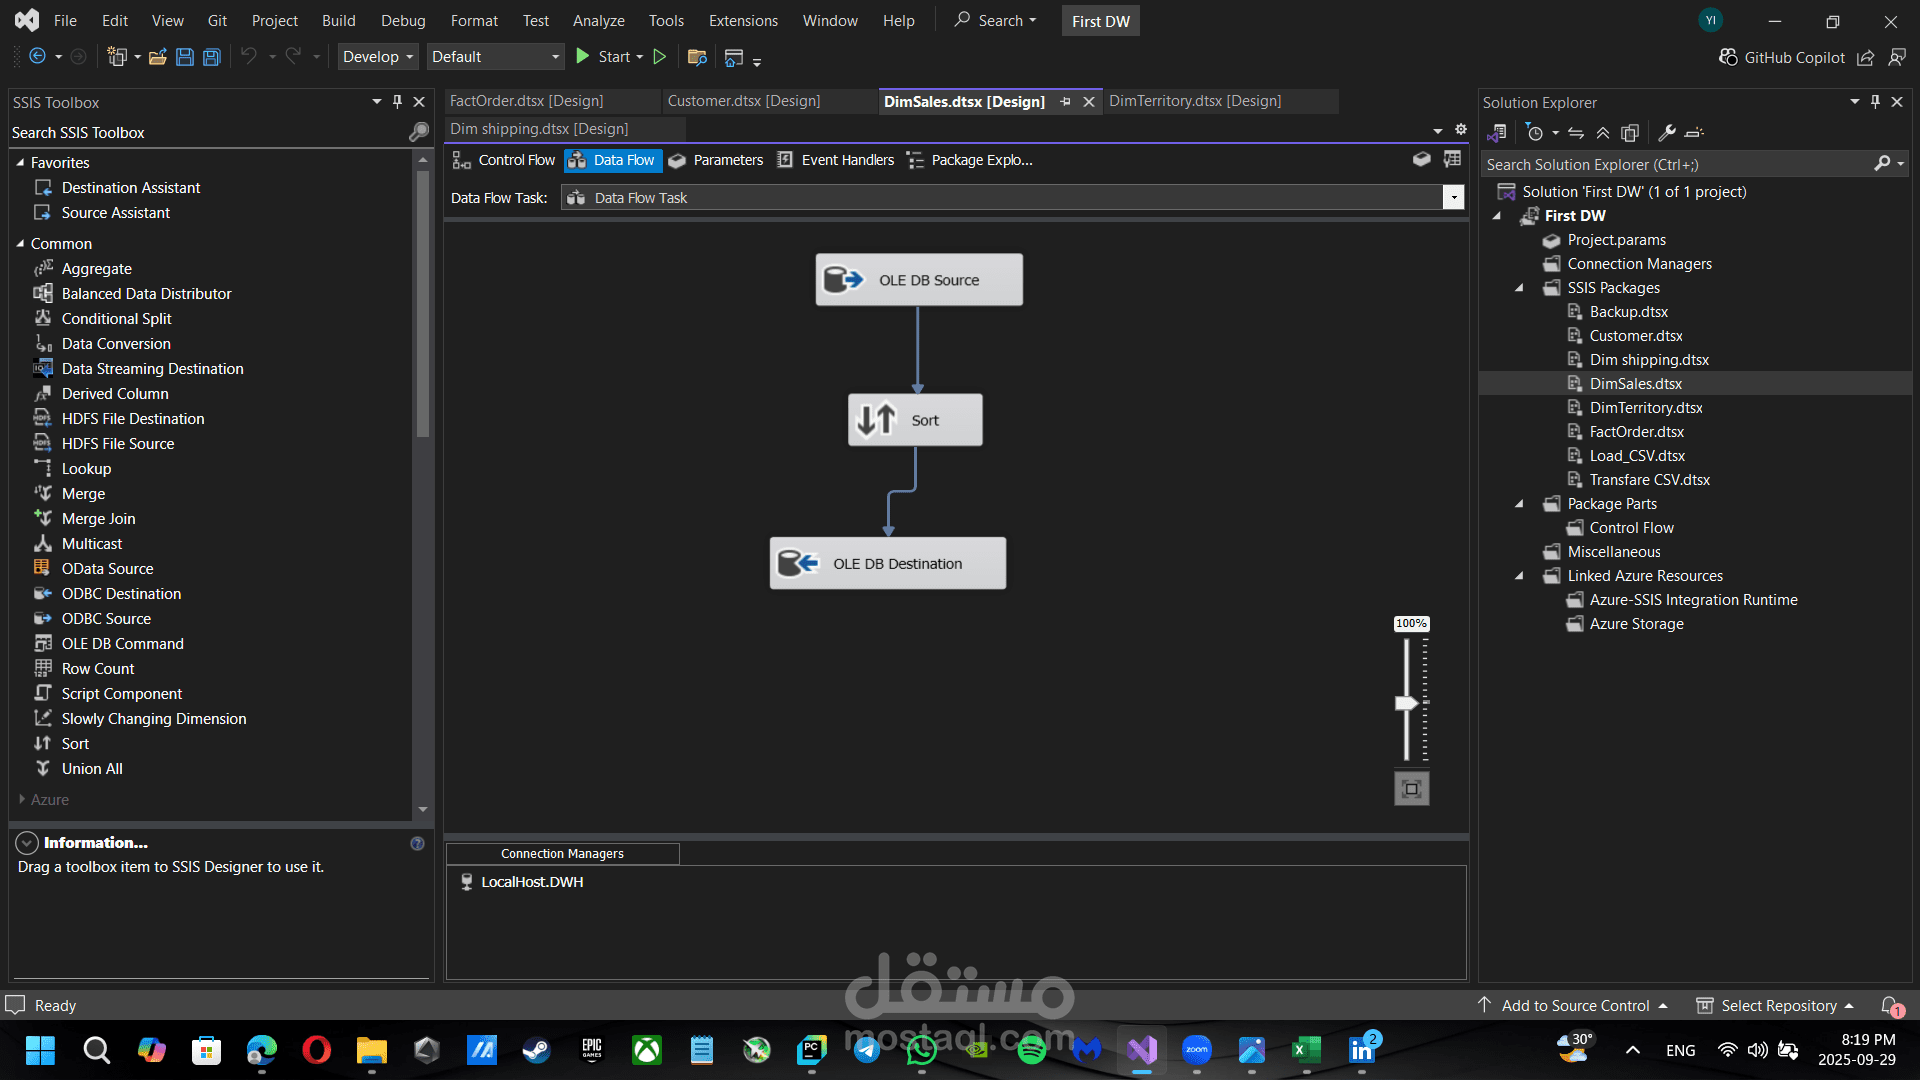Click Add to Source Control
This screenshot has width=1920, height=1080.
pyautogui.click(x=1575, y=1006)
